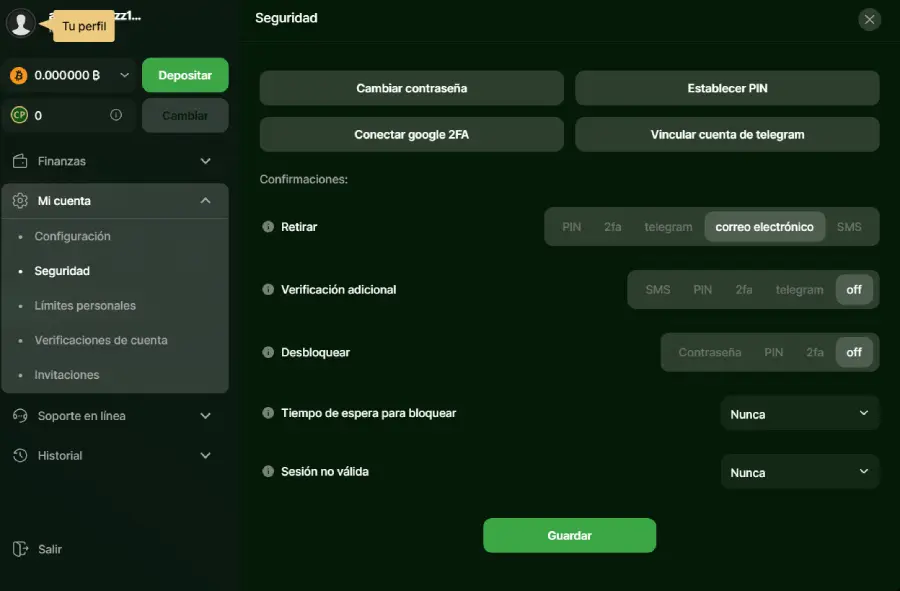Click the green Guardar button
This screenshot has height=591, width=900.
pyautogui.click(x=569, y=535)
